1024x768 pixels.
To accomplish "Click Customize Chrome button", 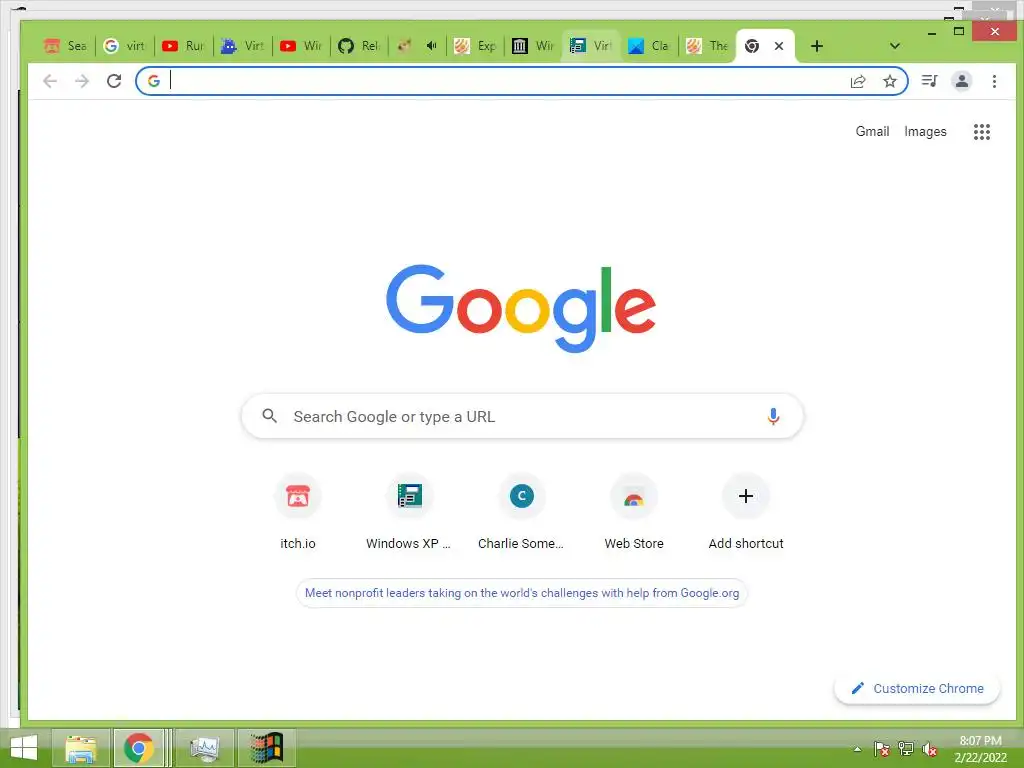I will [917, 688].
